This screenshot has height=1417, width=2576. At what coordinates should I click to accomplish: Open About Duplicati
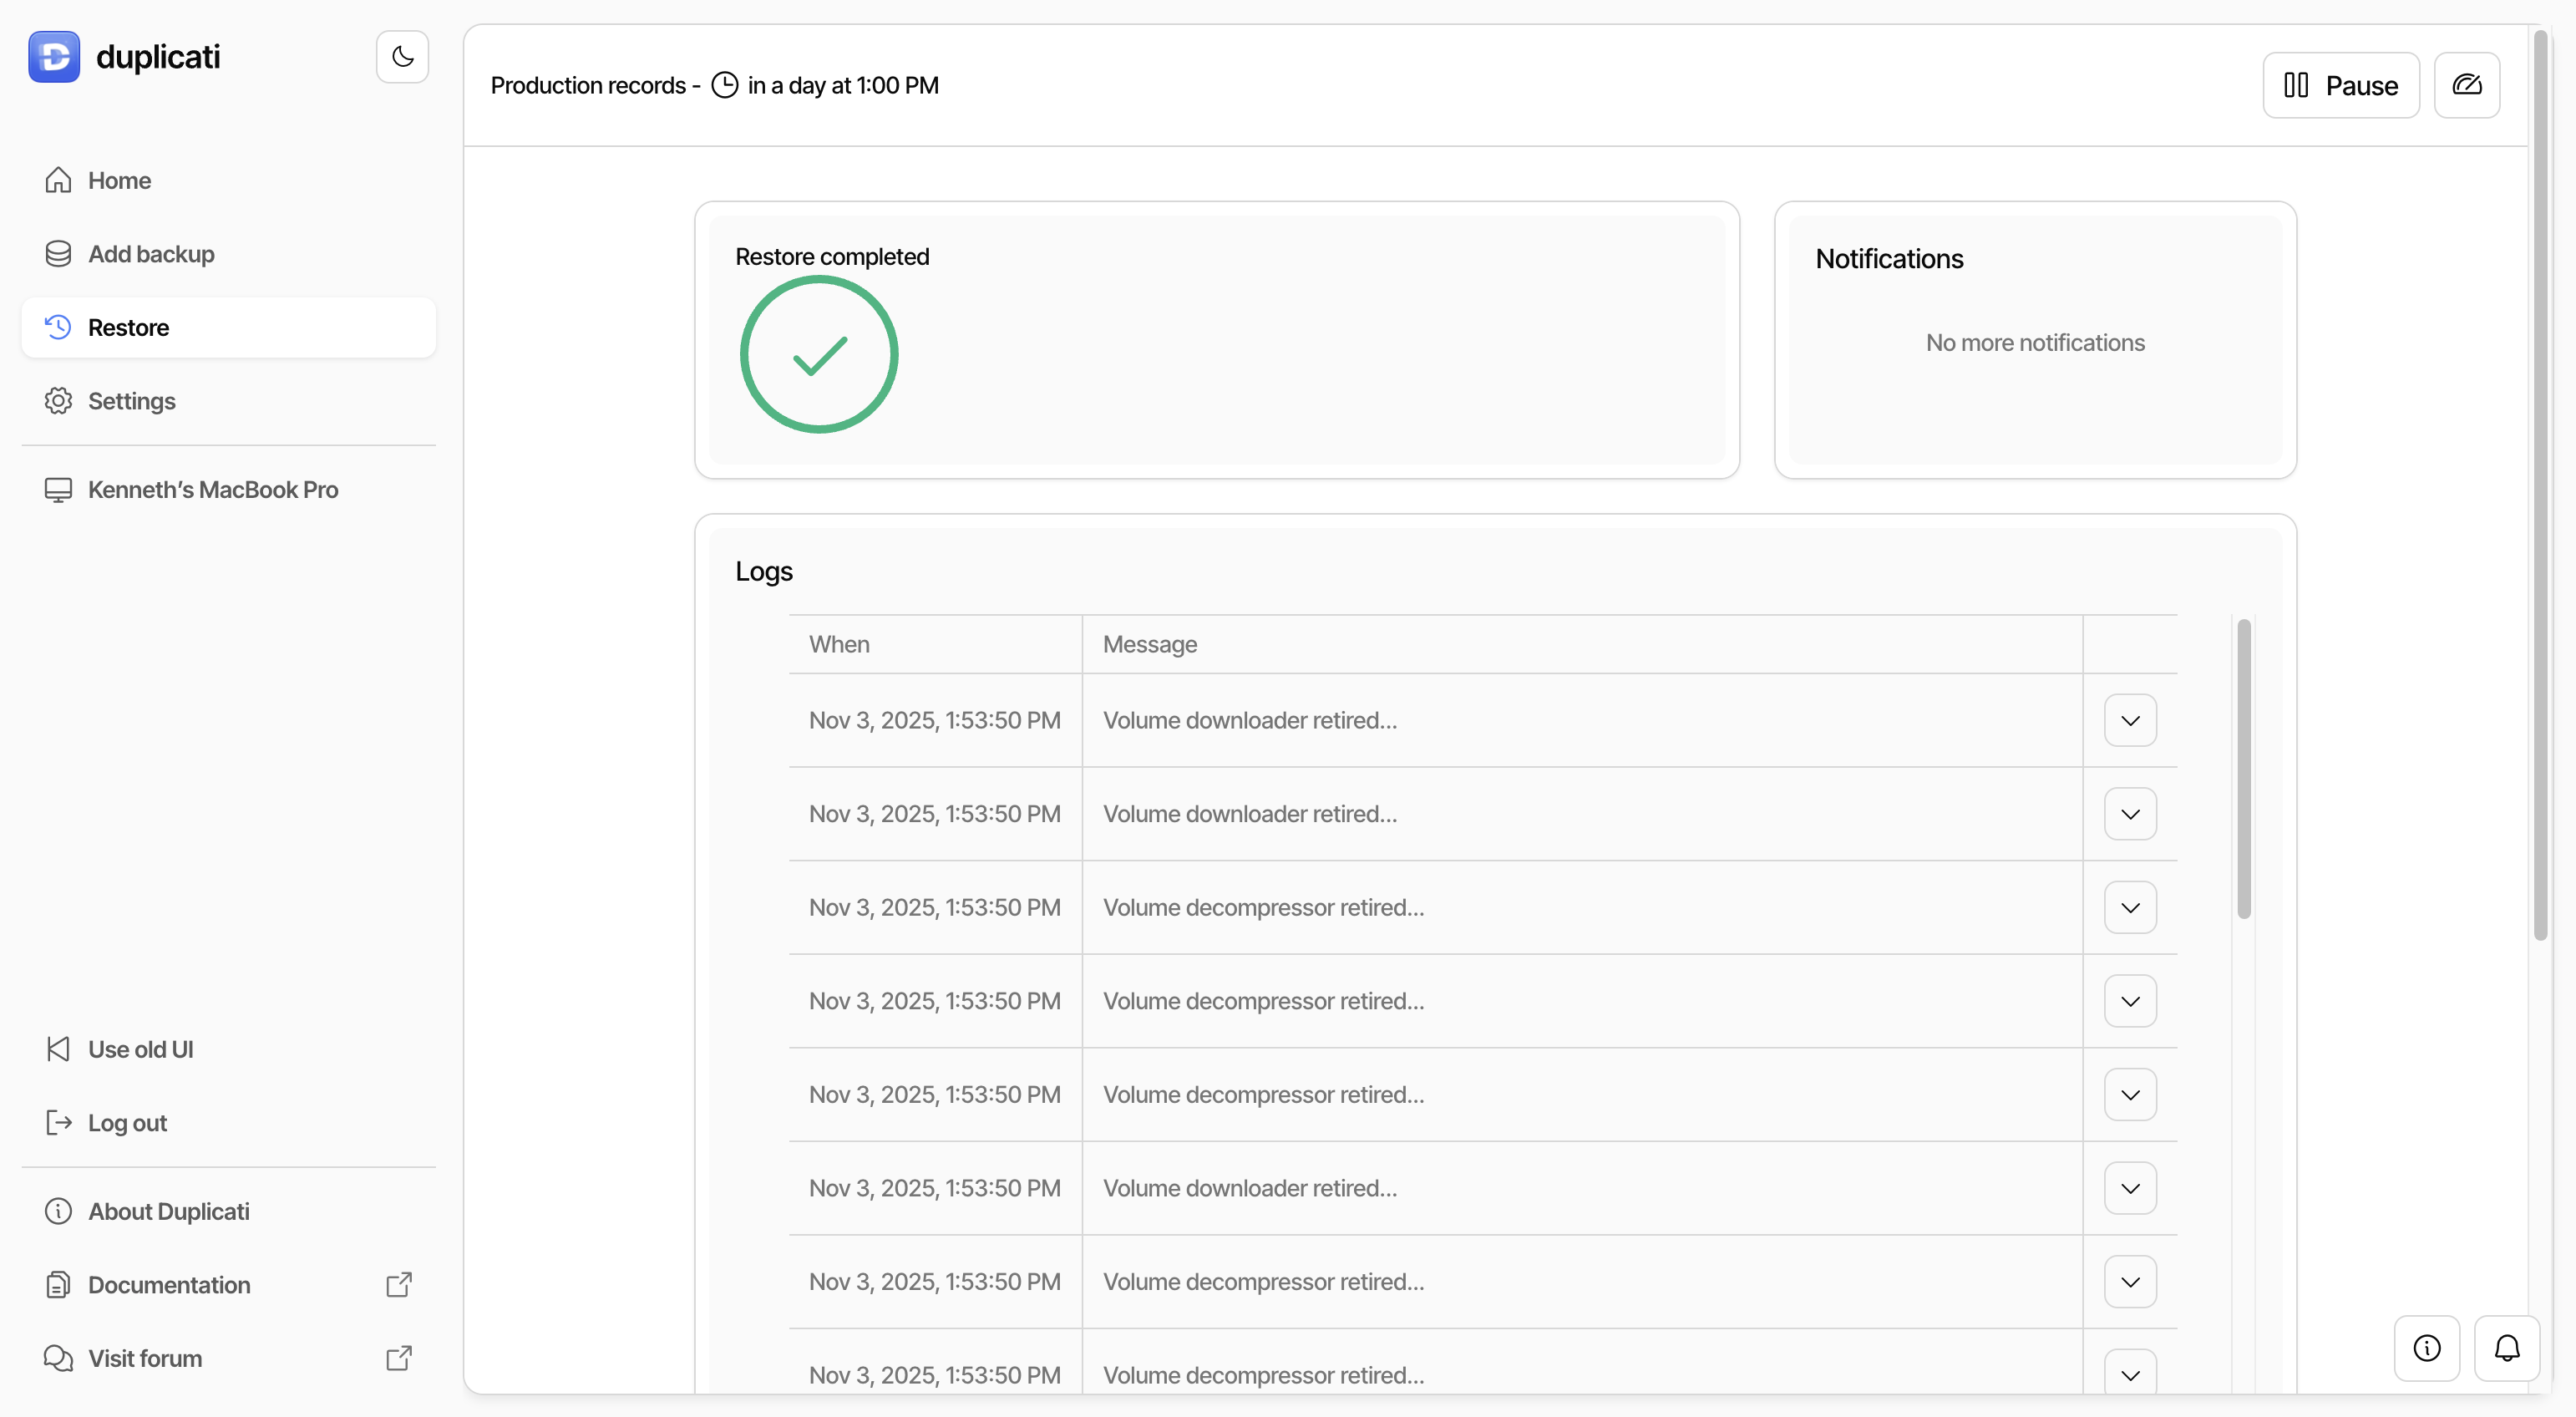tap(168, 1211)
